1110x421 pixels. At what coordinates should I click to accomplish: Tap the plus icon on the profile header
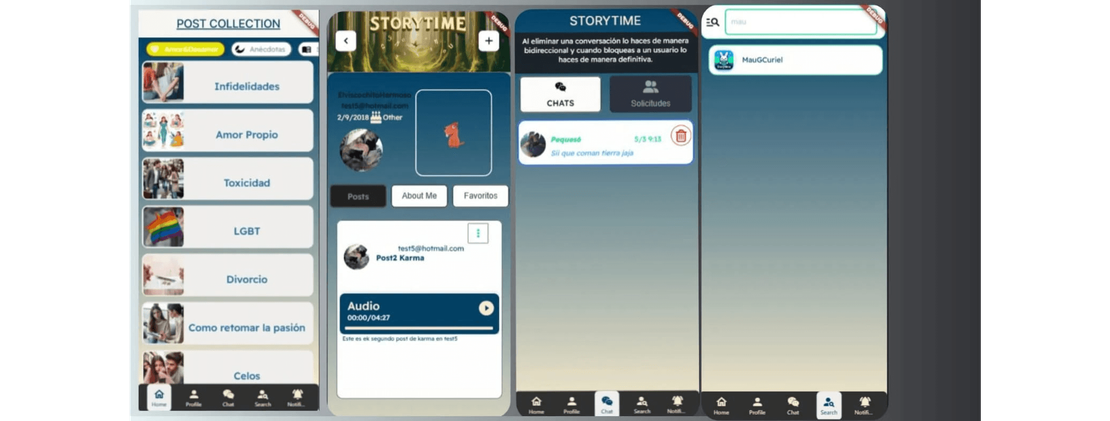pyautogui.click(x=488, y=41)
